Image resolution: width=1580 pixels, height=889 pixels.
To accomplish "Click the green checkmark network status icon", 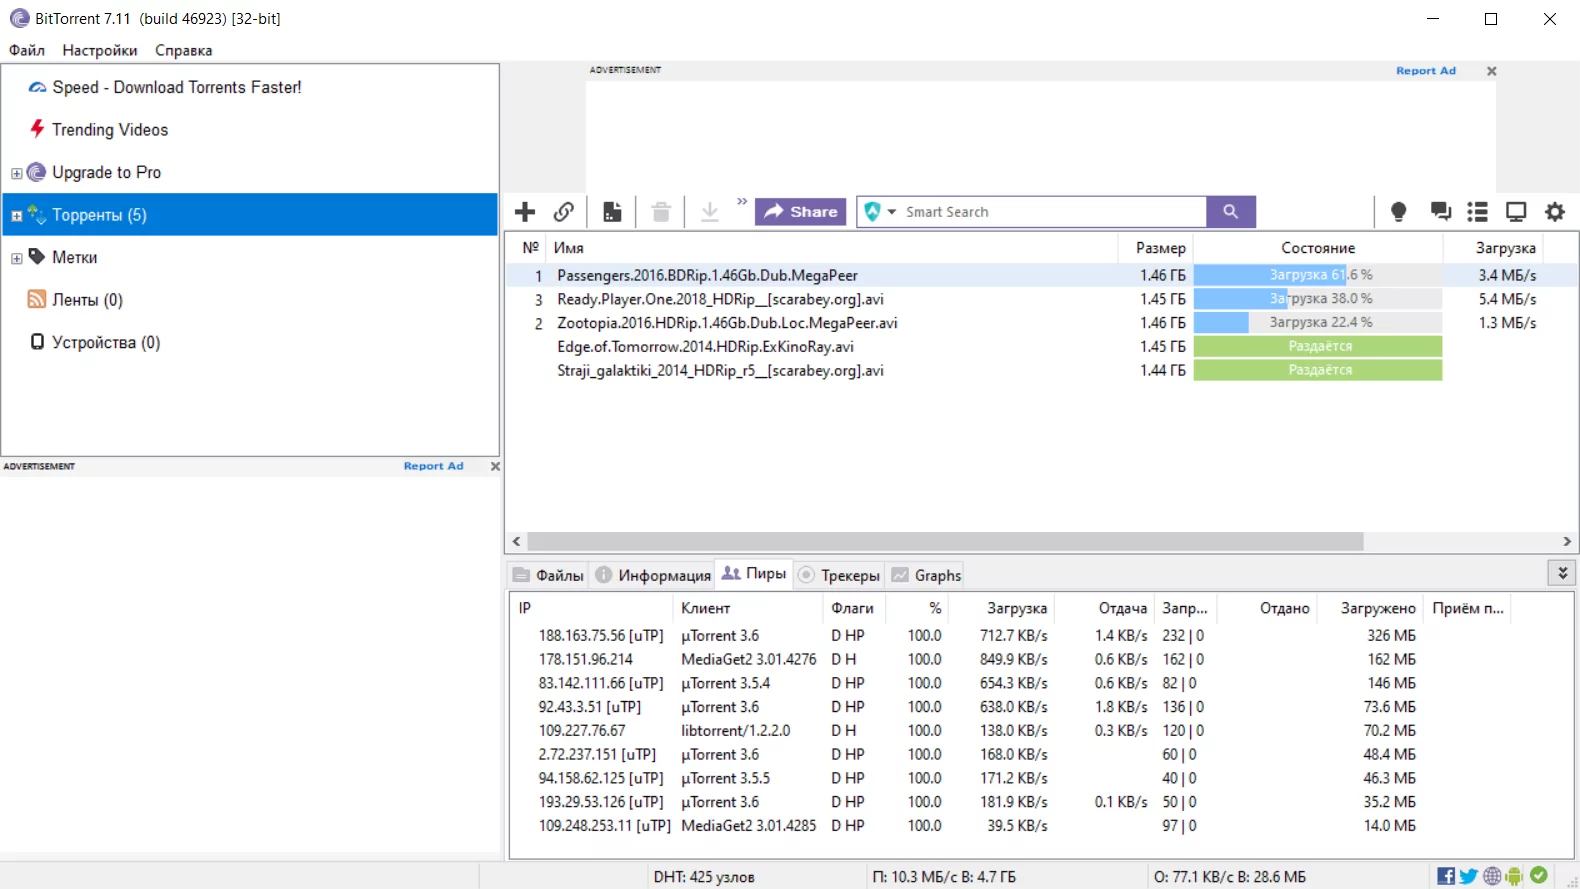I will click(x=1538, y=875).
